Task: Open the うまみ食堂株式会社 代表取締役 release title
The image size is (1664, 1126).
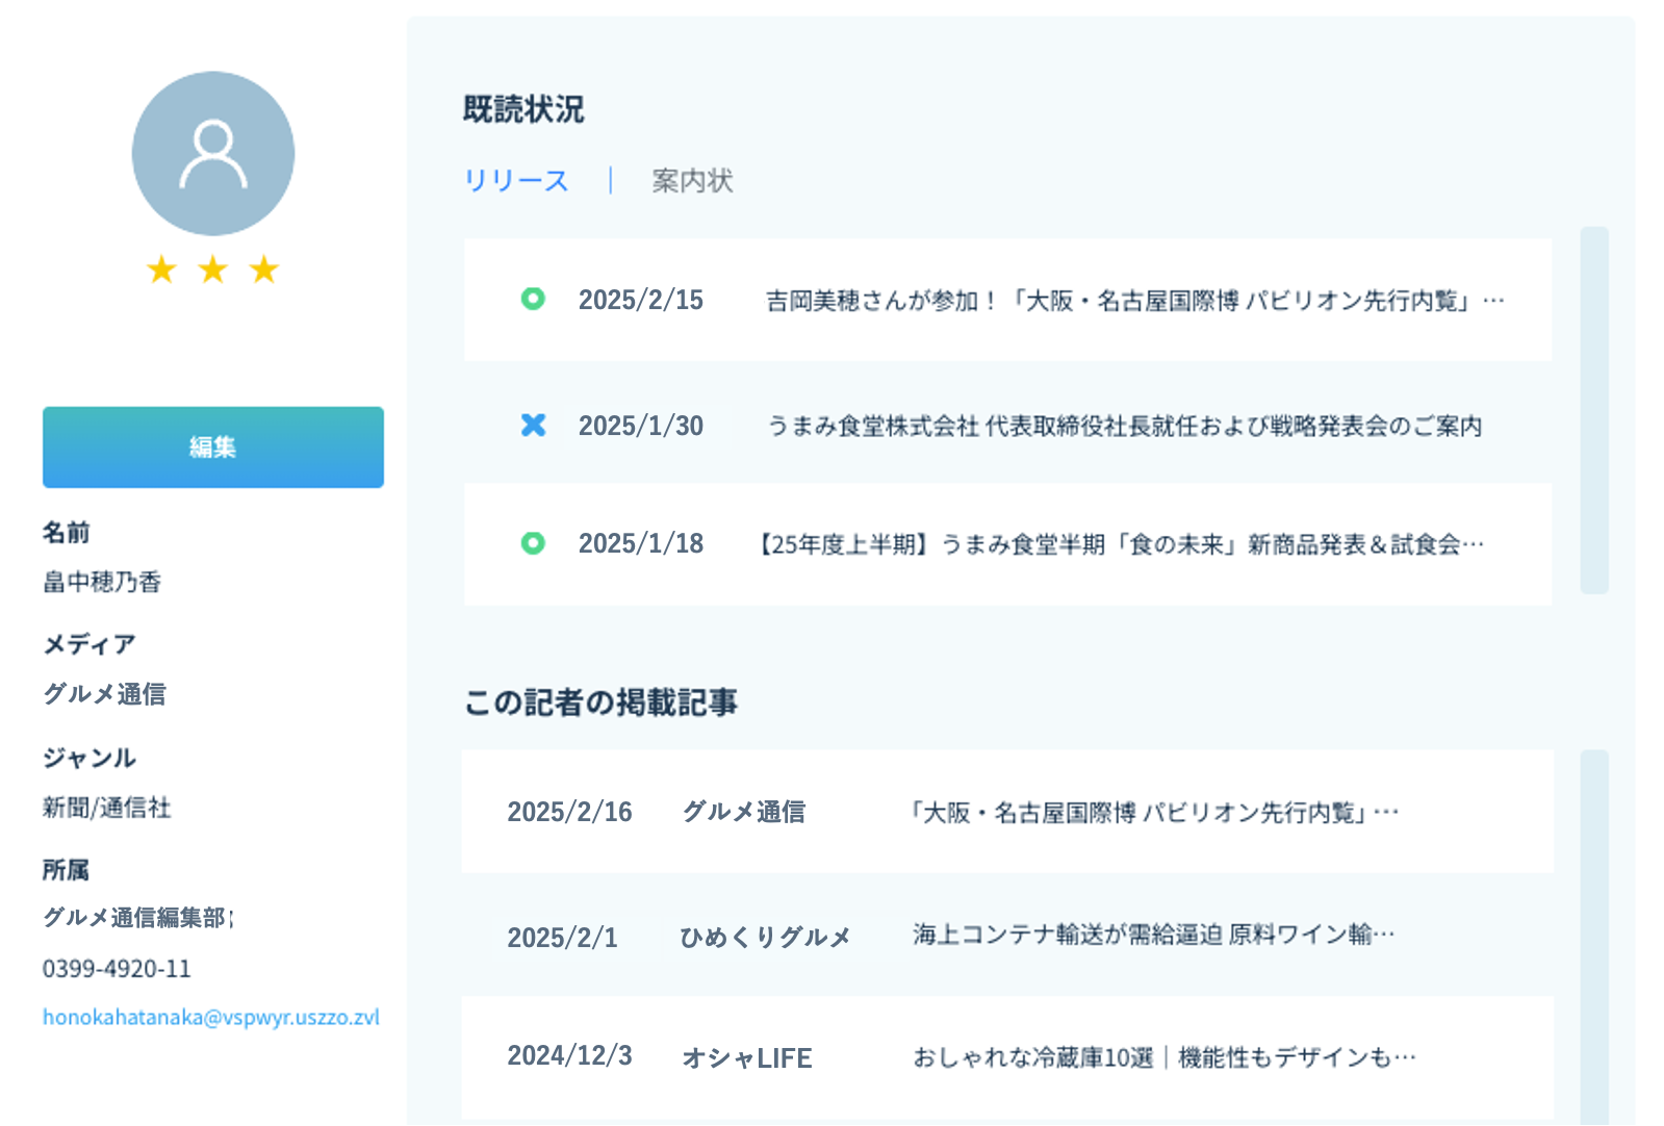Action: tap(1124, 426)
